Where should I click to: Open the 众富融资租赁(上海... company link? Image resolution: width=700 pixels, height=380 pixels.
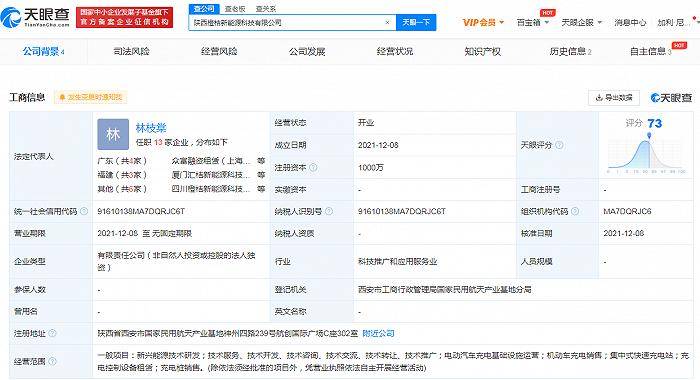pos(212,161)
